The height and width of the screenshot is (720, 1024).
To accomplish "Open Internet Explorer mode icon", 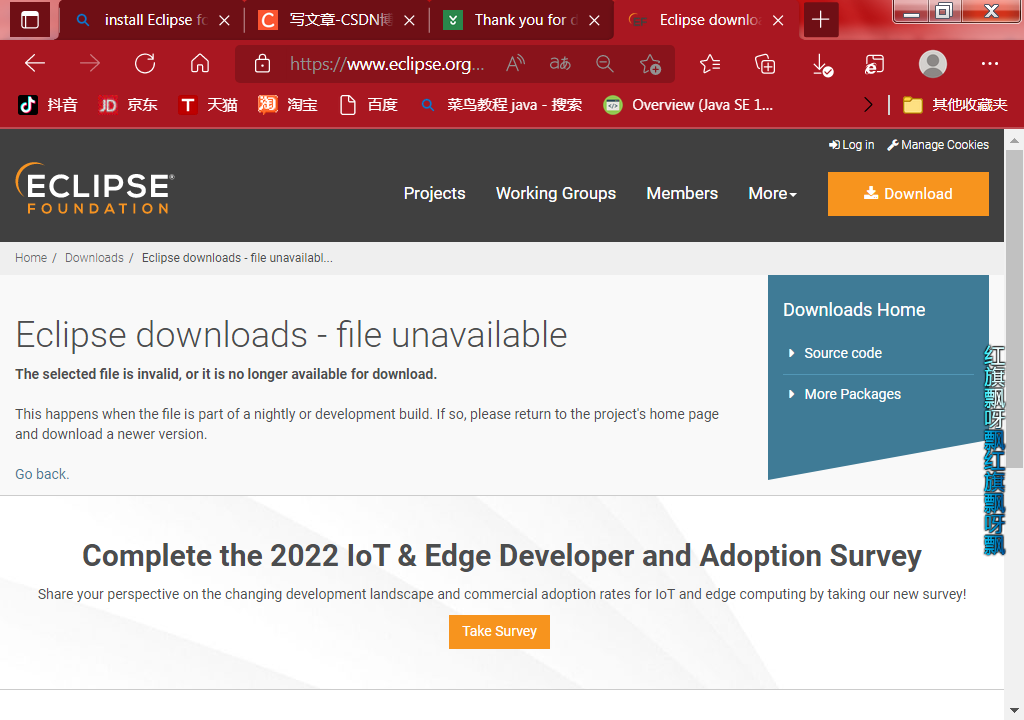I will (874, 64).
